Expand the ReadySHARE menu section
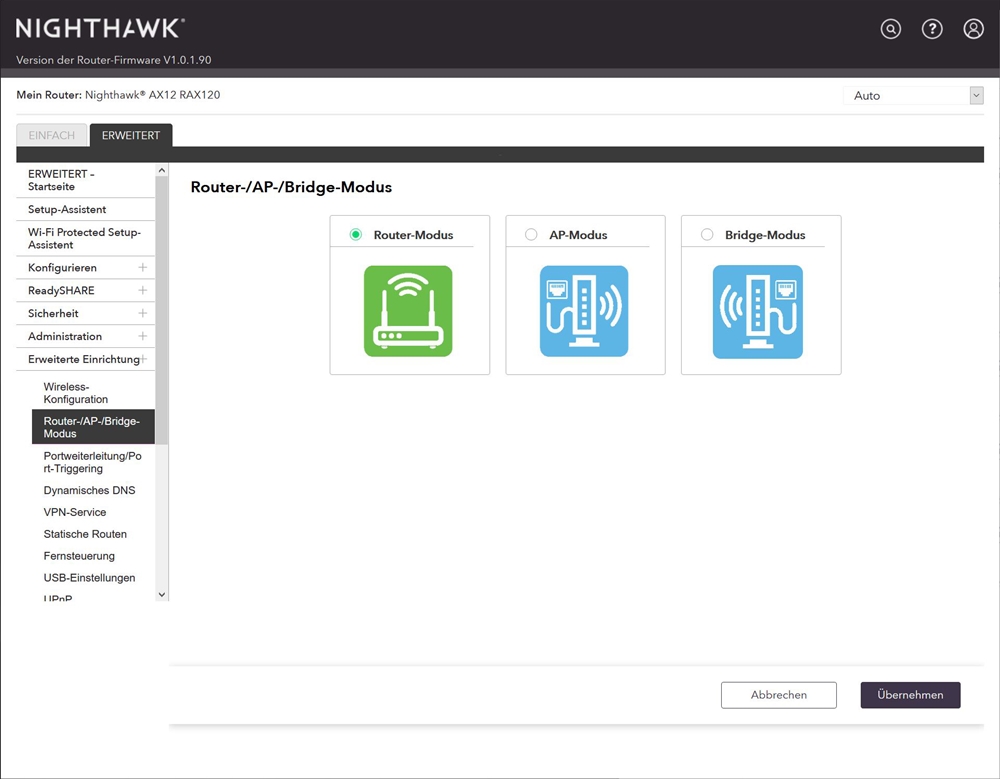This screenshot has width=1000, height=779. (x=143, y=291)
